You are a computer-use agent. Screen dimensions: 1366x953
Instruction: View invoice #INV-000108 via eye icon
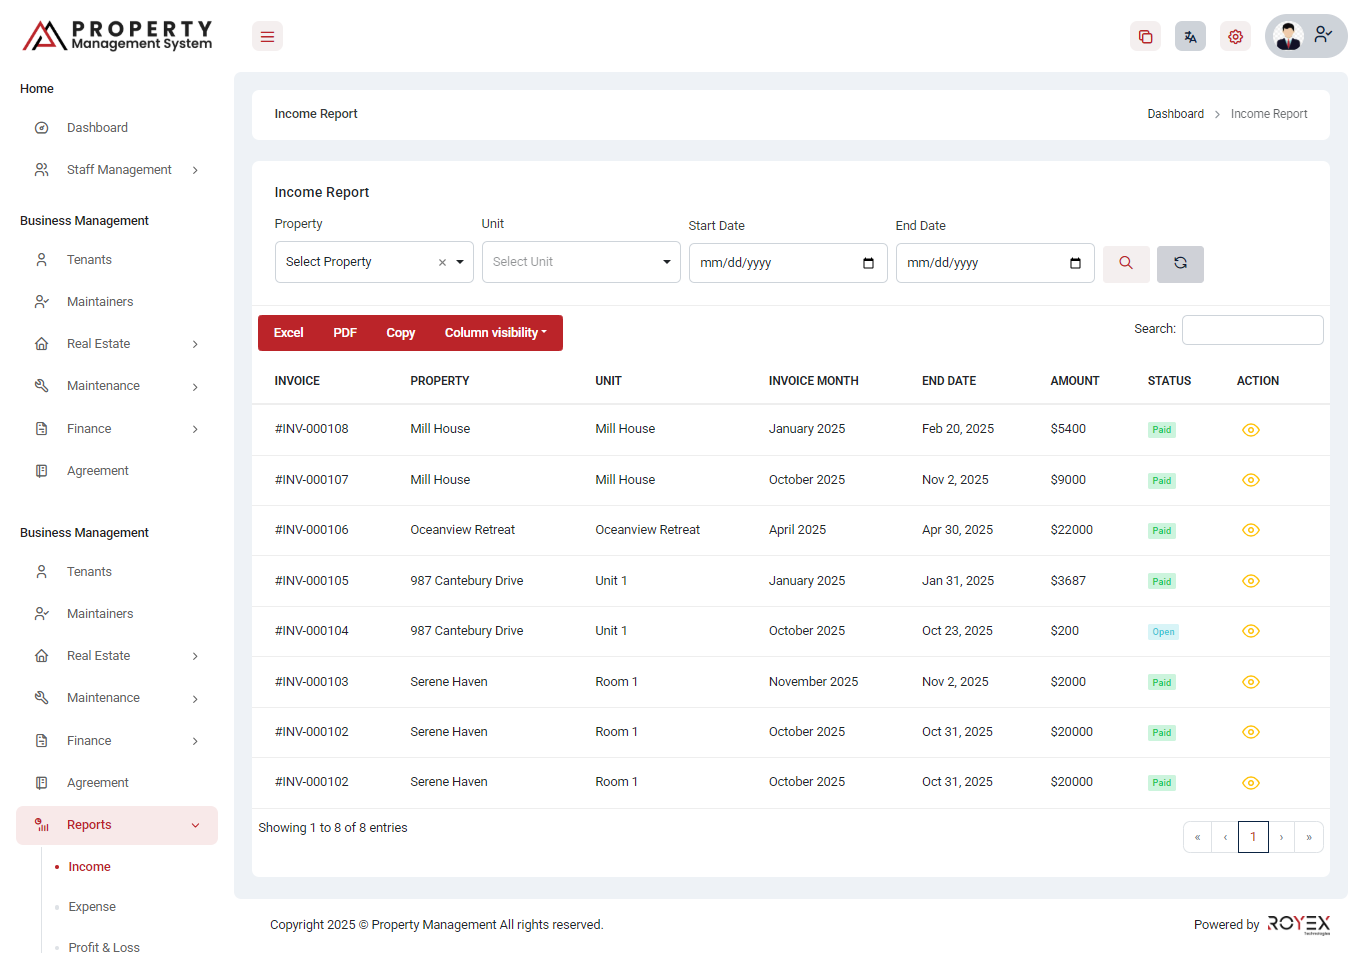point(1250,430)
